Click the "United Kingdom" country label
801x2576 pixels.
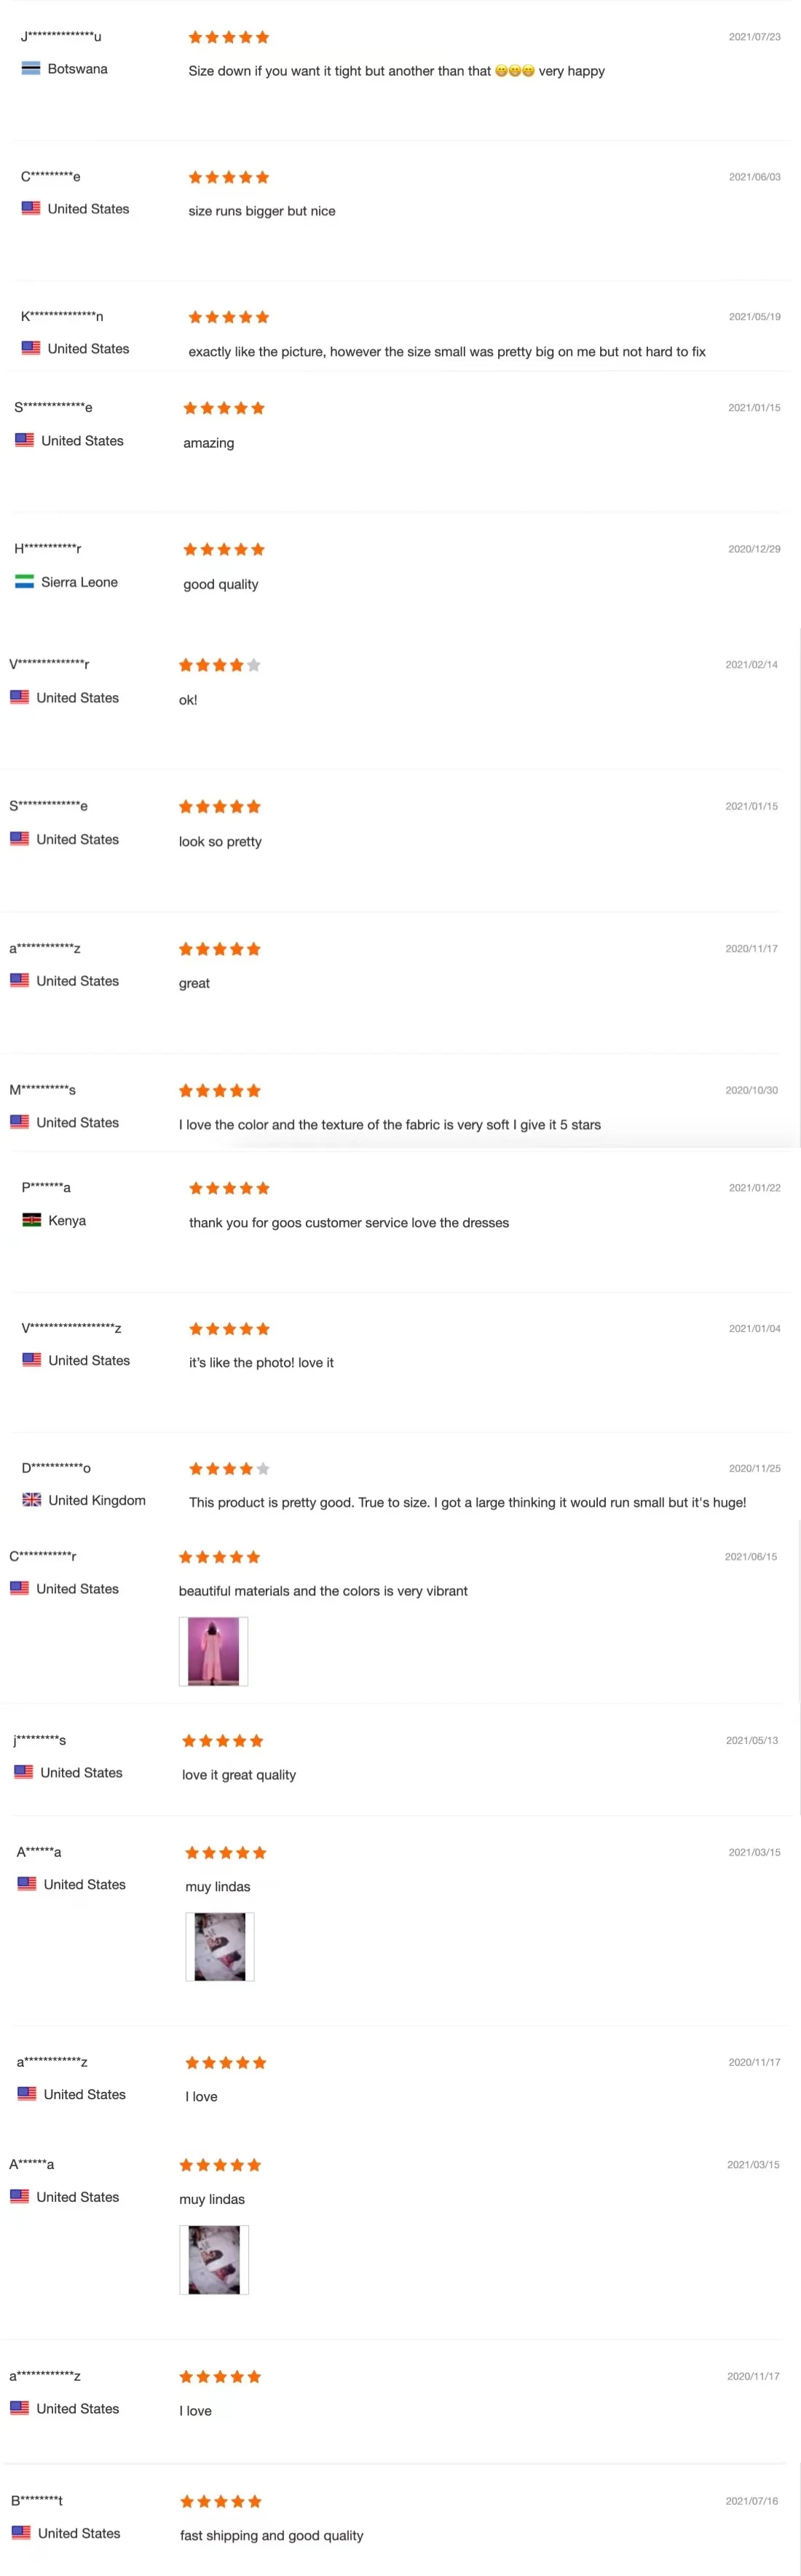(97, 1500)
